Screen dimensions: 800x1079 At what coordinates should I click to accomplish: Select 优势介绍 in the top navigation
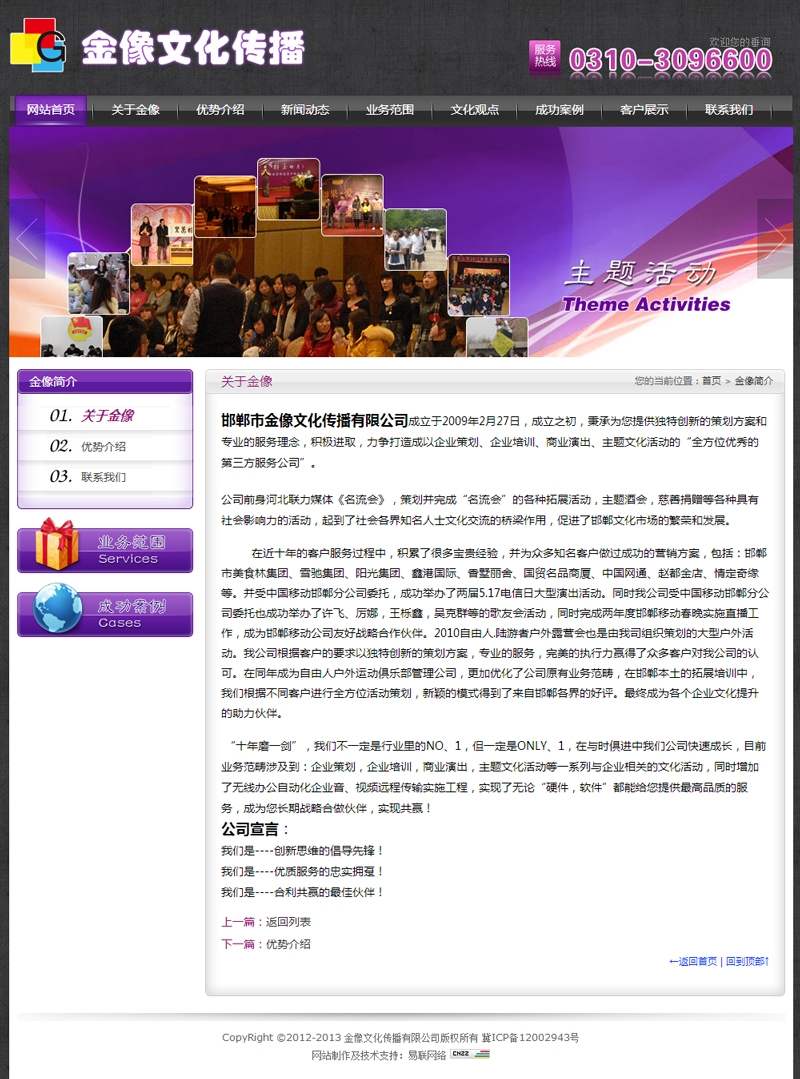coord(220,110)
